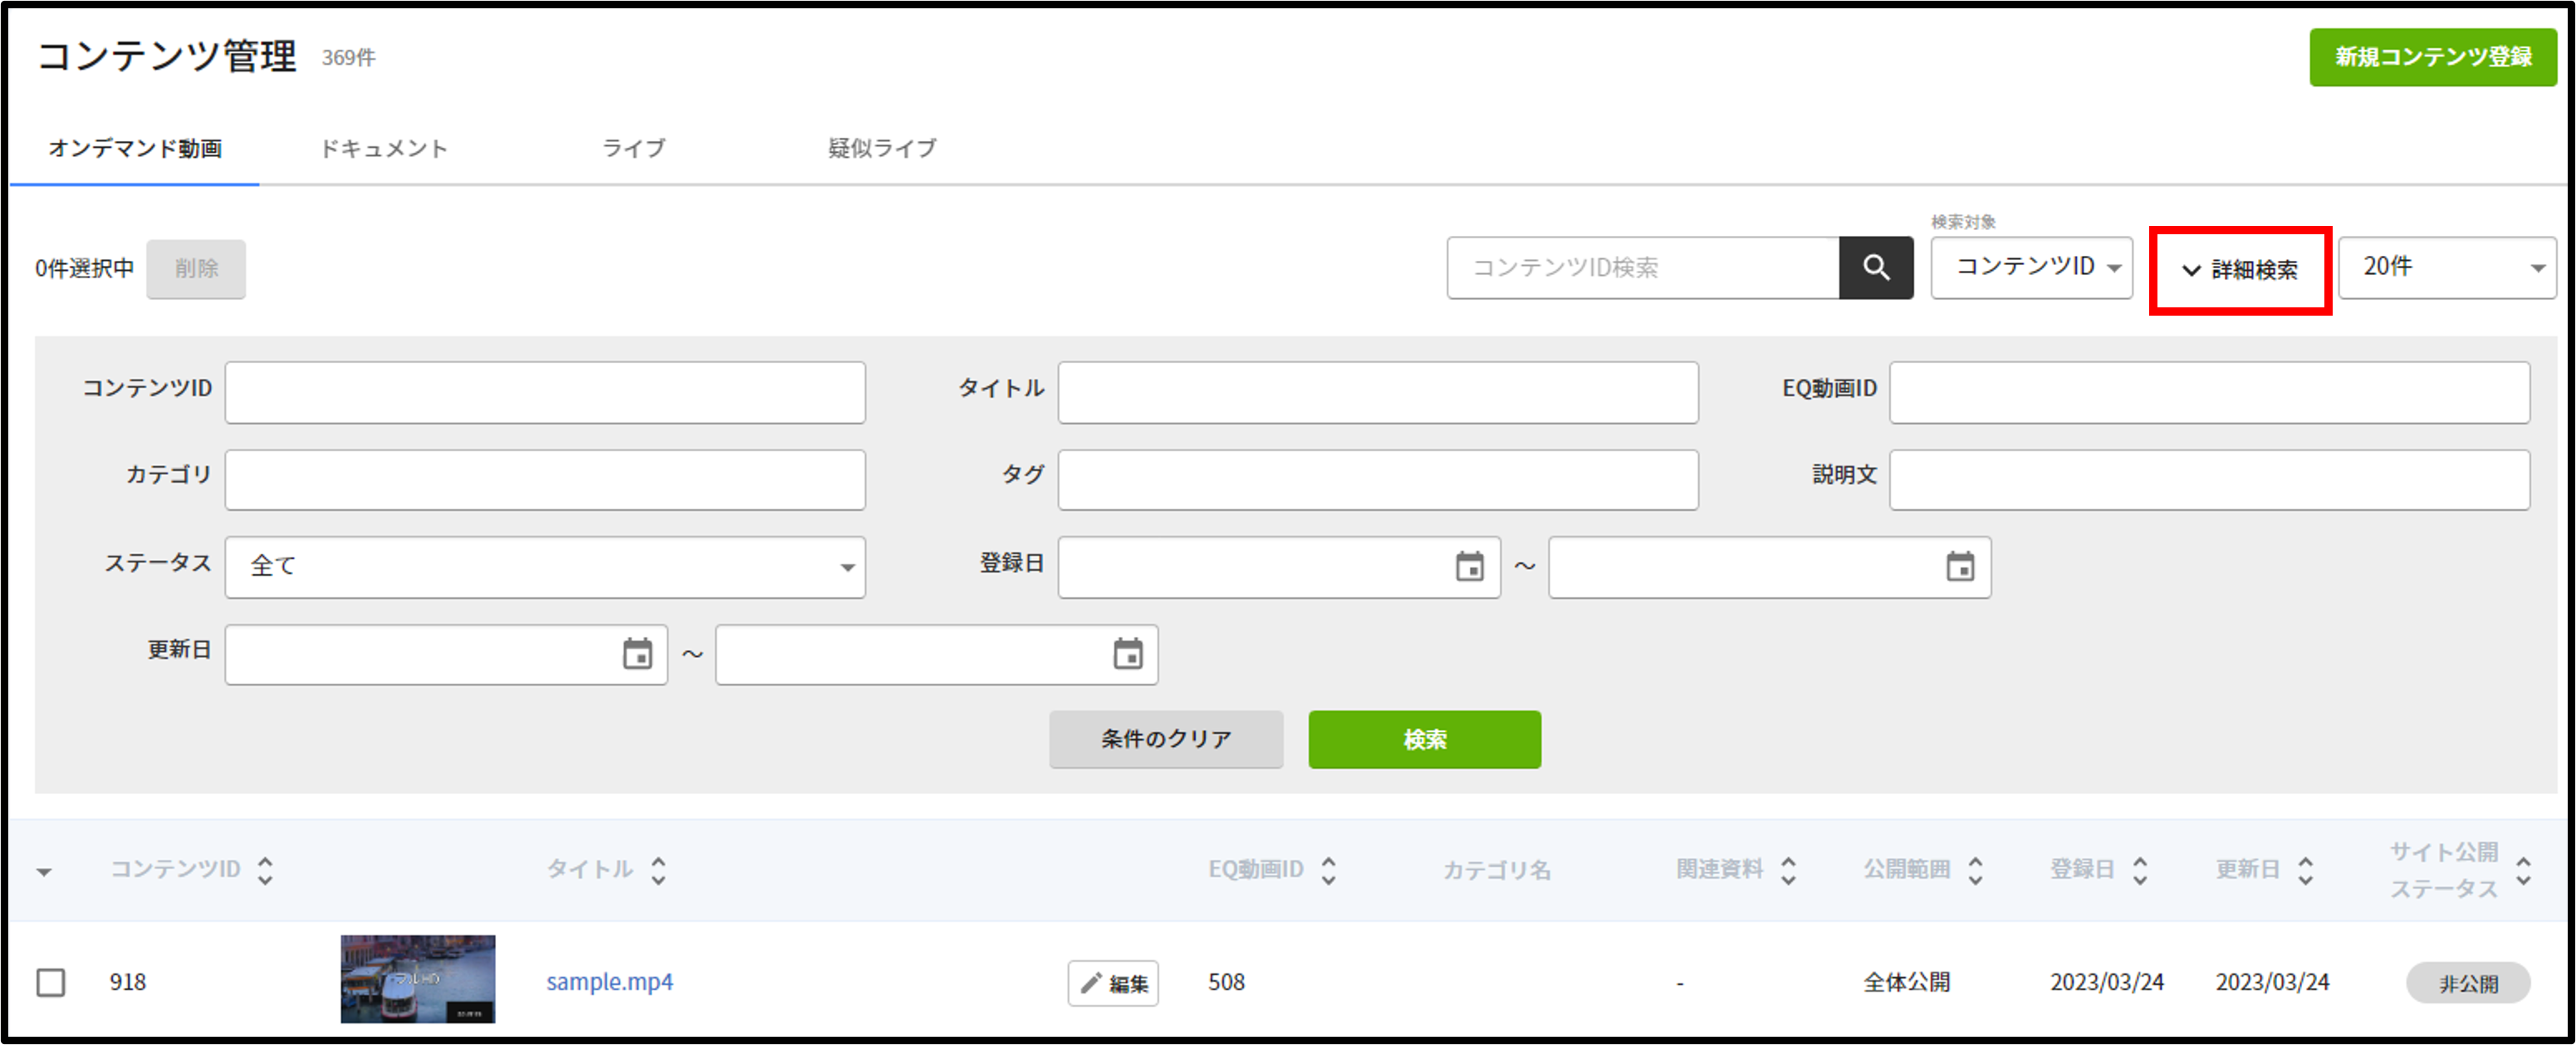Switch to the 疑似ライブ tab

click(x=882, y=148)
